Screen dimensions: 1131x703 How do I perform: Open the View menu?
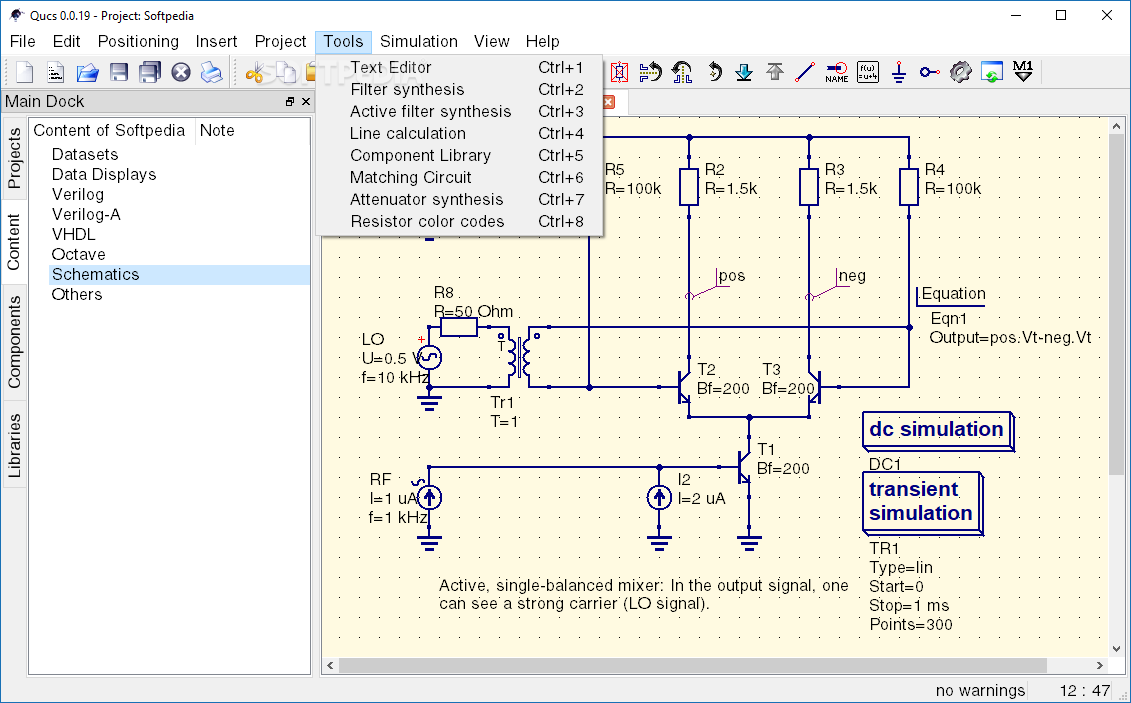(x=492, y=41)
